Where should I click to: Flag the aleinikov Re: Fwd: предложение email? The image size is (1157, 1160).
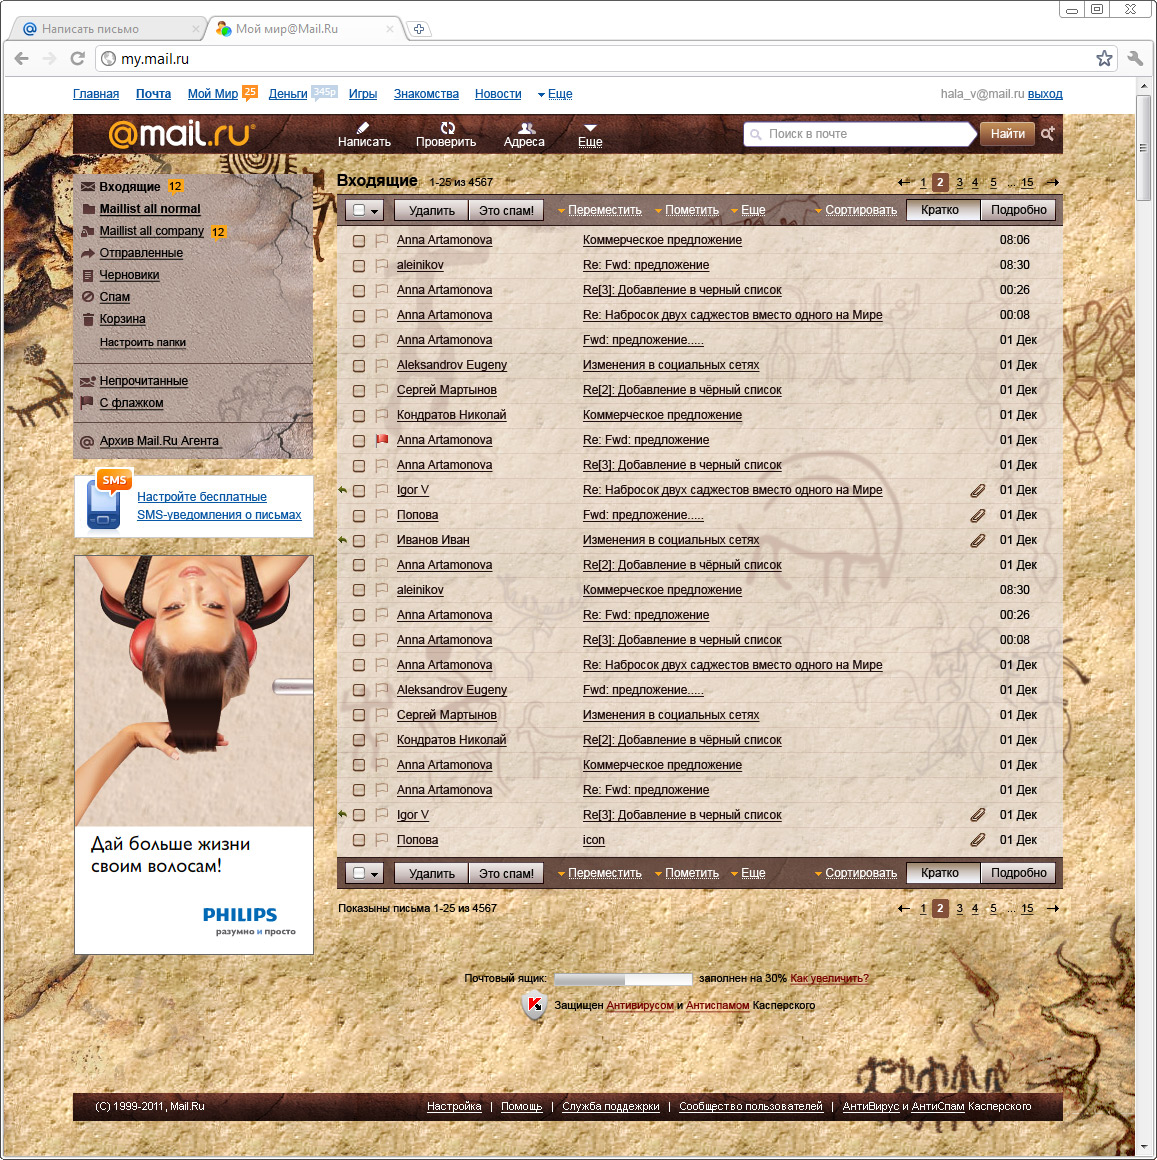pos(382,265)
